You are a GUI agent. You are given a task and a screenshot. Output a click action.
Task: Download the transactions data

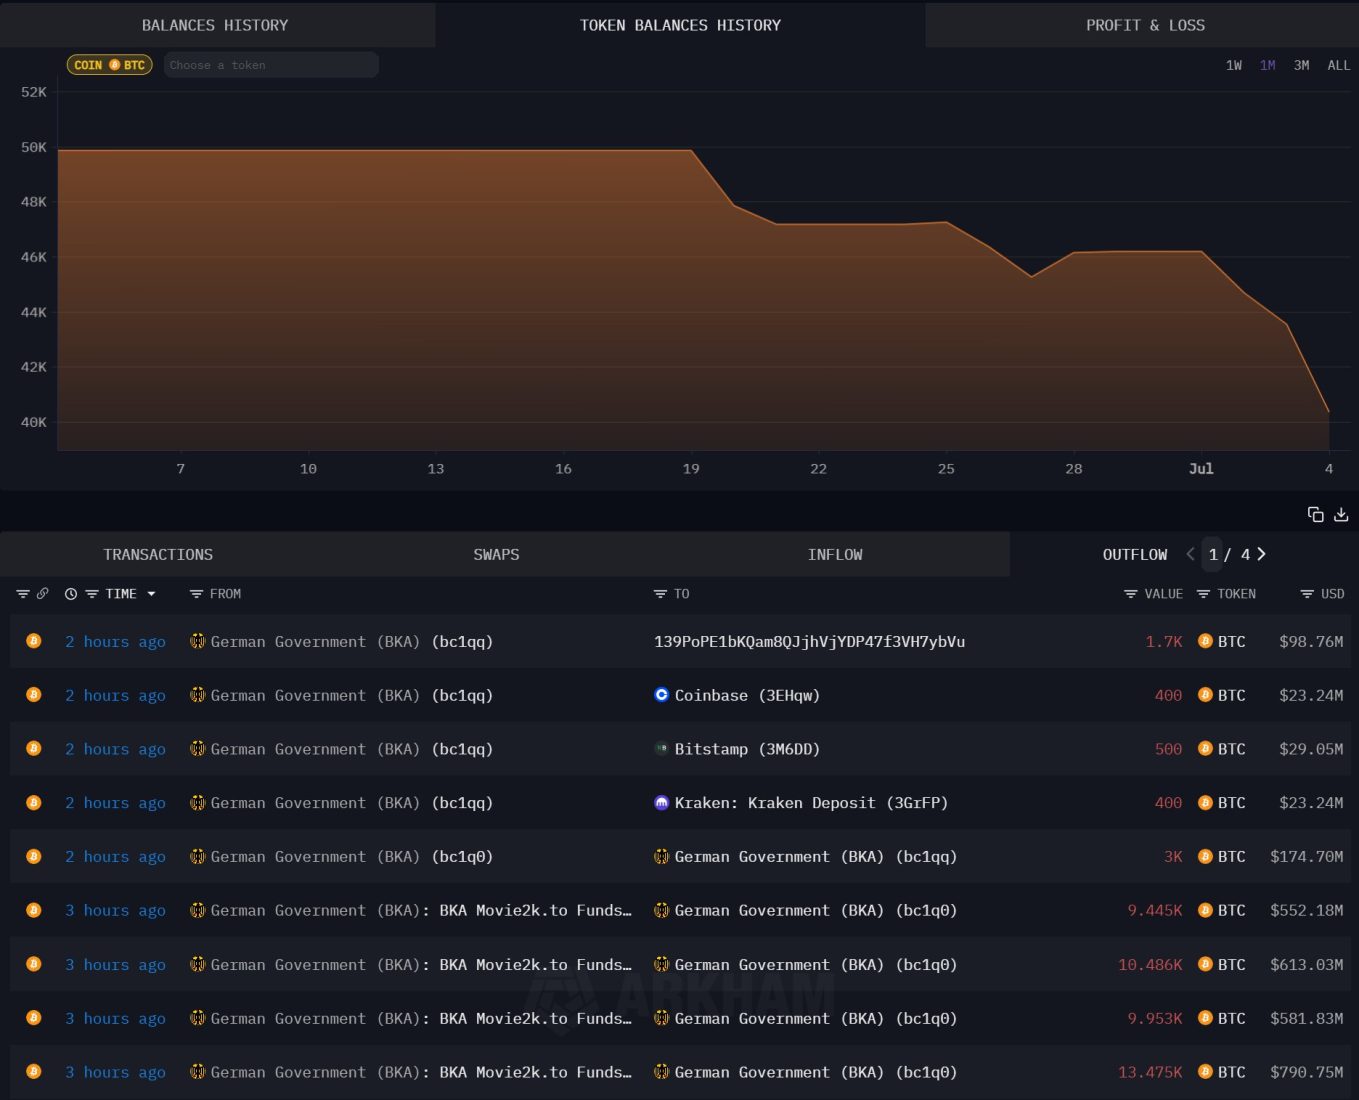[x=1341, y=514]
